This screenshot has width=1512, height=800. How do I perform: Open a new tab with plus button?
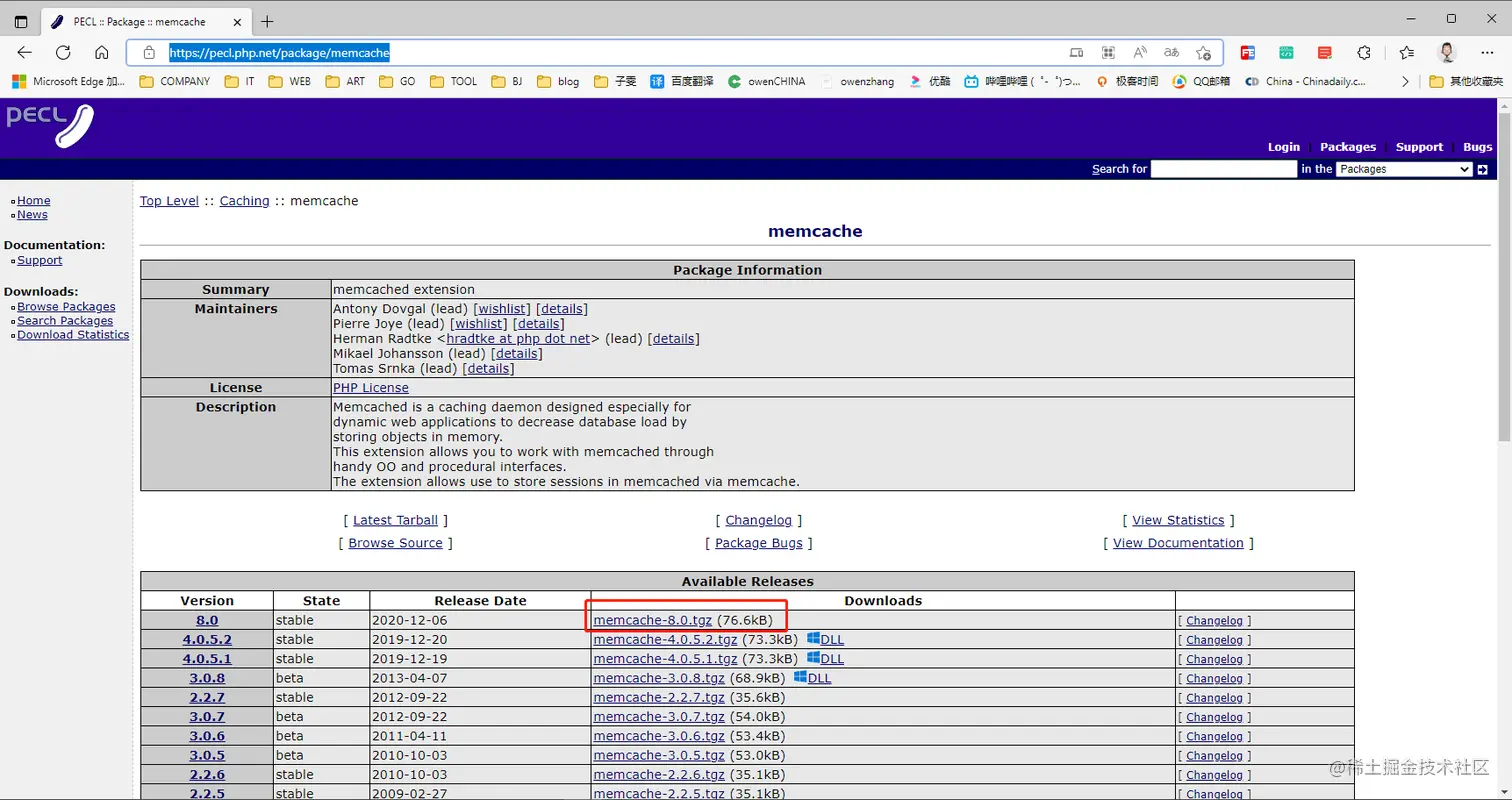267,21
